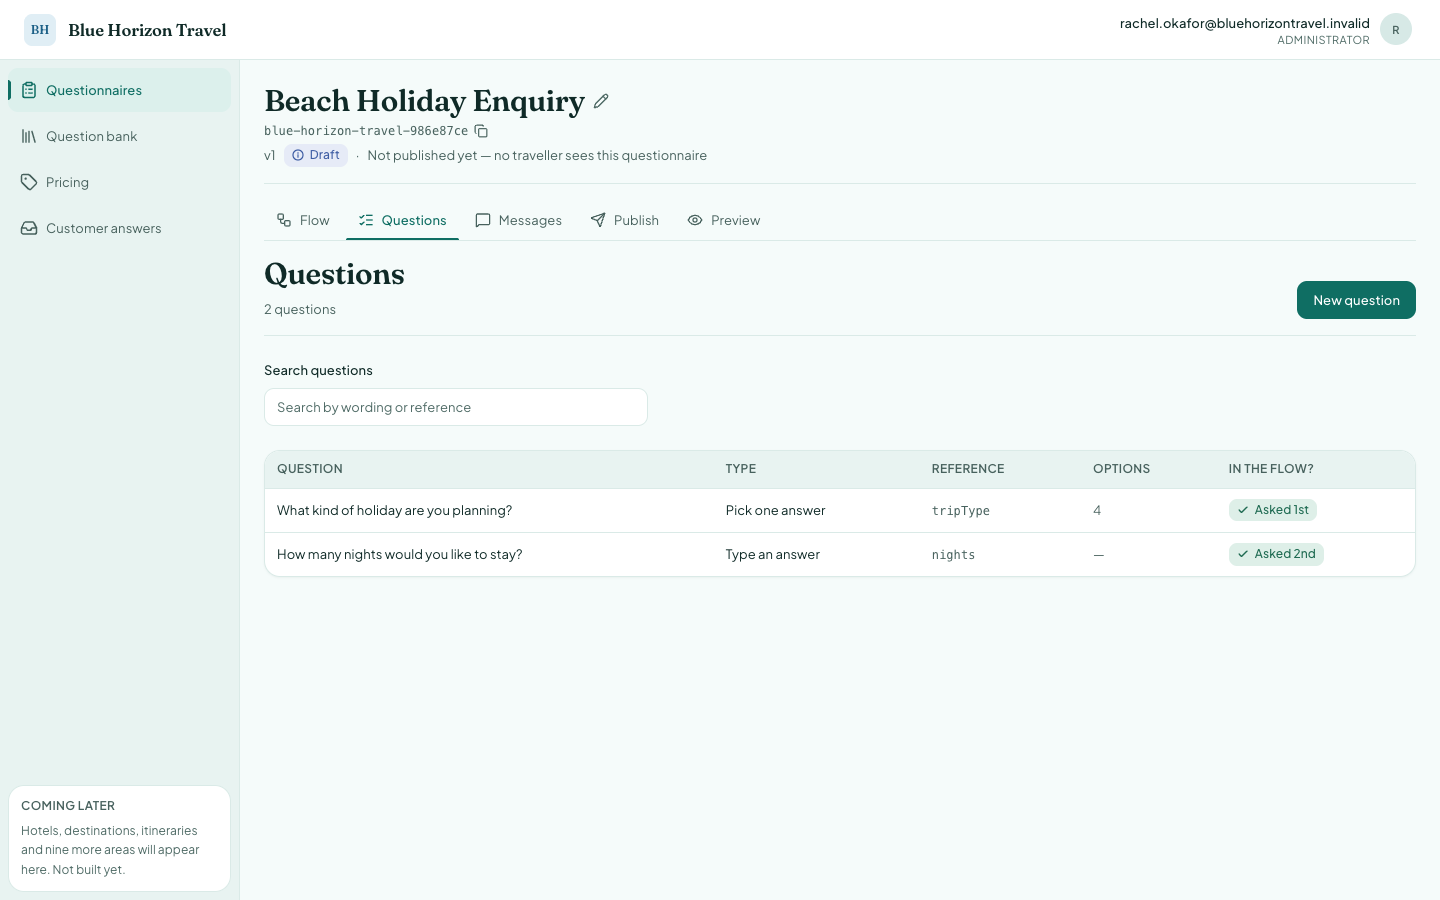1440x900 pixels.
Task: Open the Preview tab
Action: pyautogui.click(x=724, y=220)
